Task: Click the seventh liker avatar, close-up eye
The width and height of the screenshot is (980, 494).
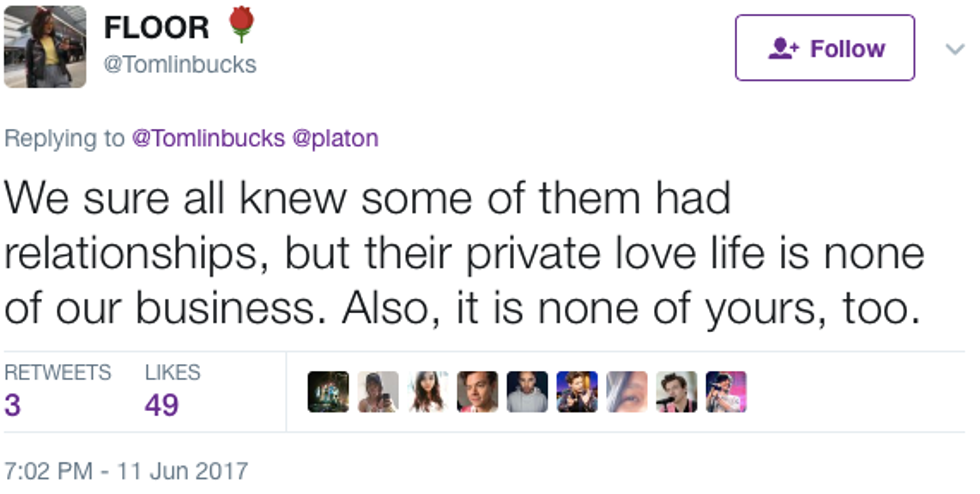Action: [626, 392]
